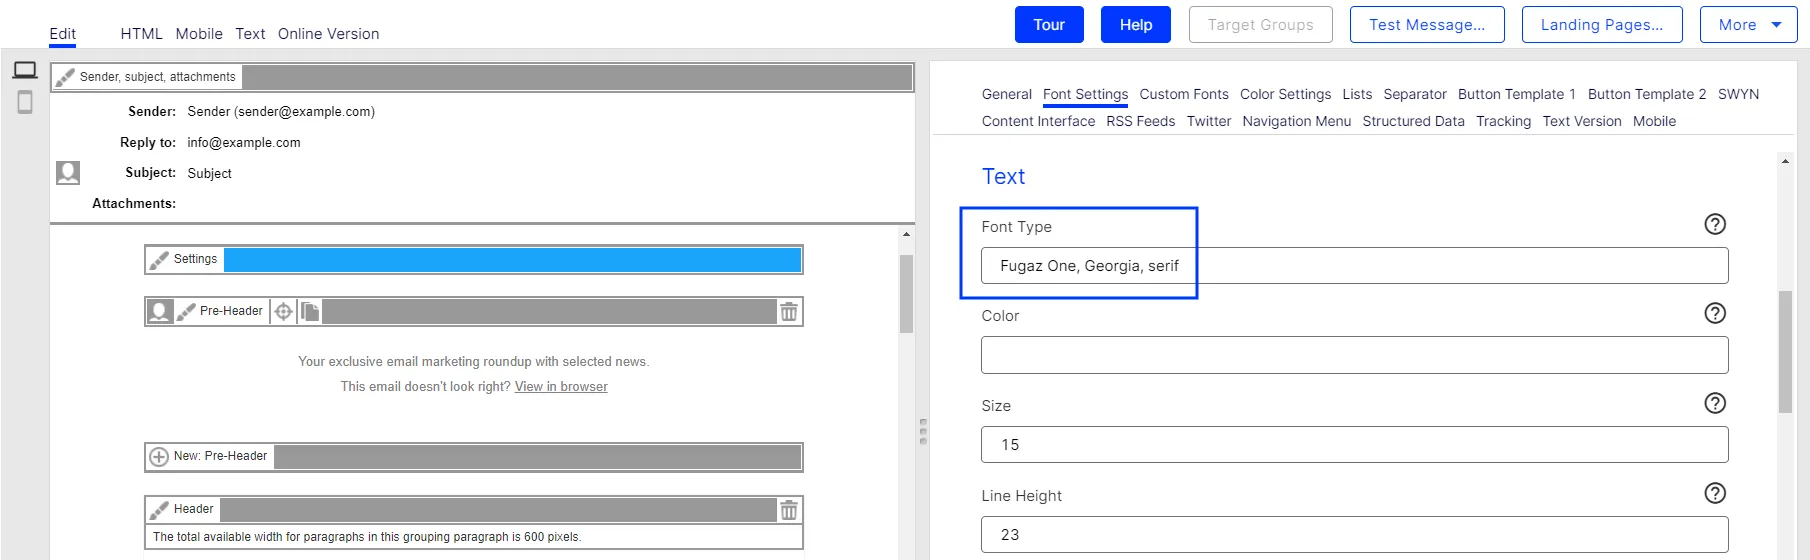Screen dimensions: 1810x560
Task: Click copy icon on Pre-Header bar
Action: (310, 312)
